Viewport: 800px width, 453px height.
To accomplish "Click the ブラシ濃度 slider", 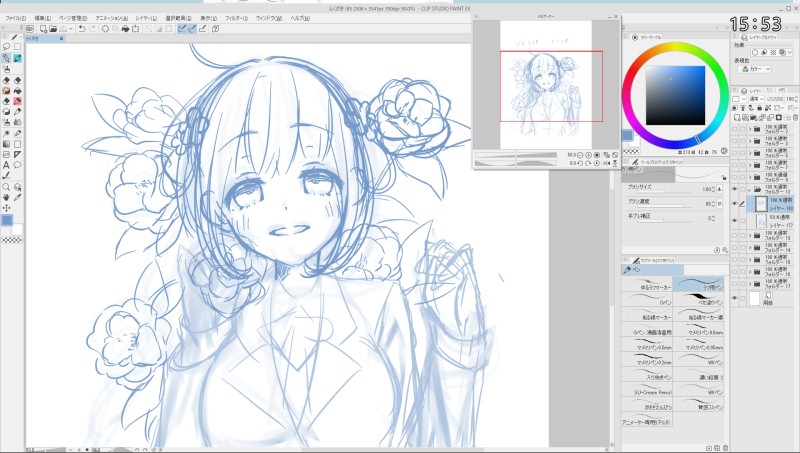I will pos(663,206).
